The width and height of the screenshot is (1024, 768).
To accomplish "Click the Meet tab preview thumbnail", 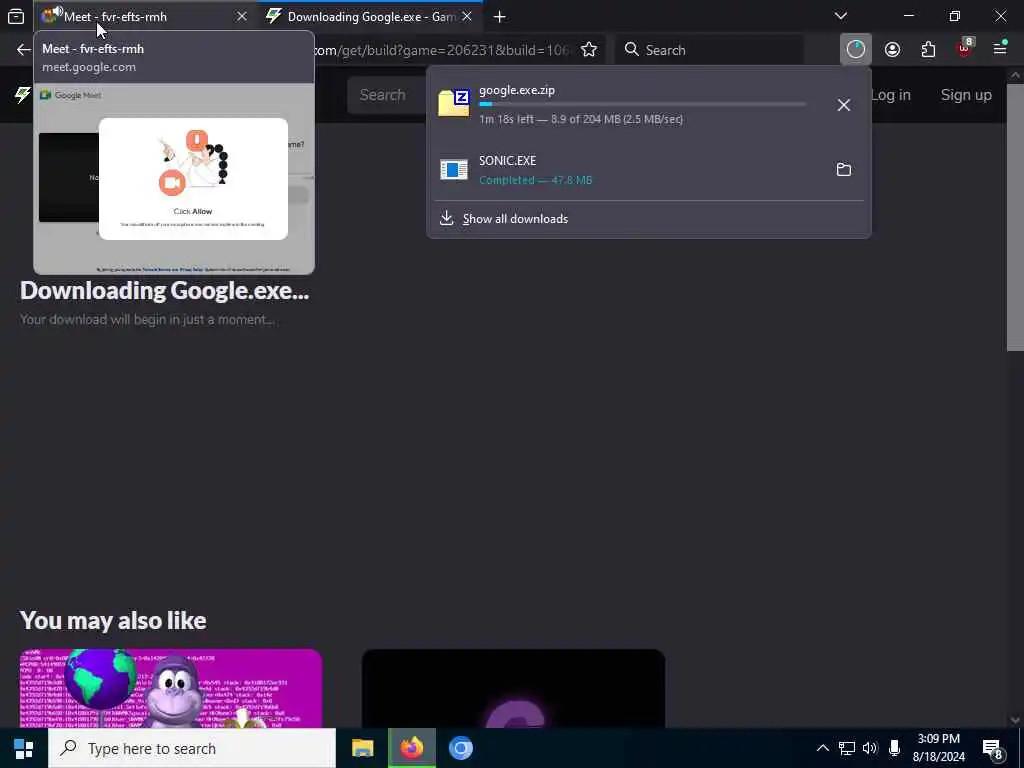I will 174,178.
